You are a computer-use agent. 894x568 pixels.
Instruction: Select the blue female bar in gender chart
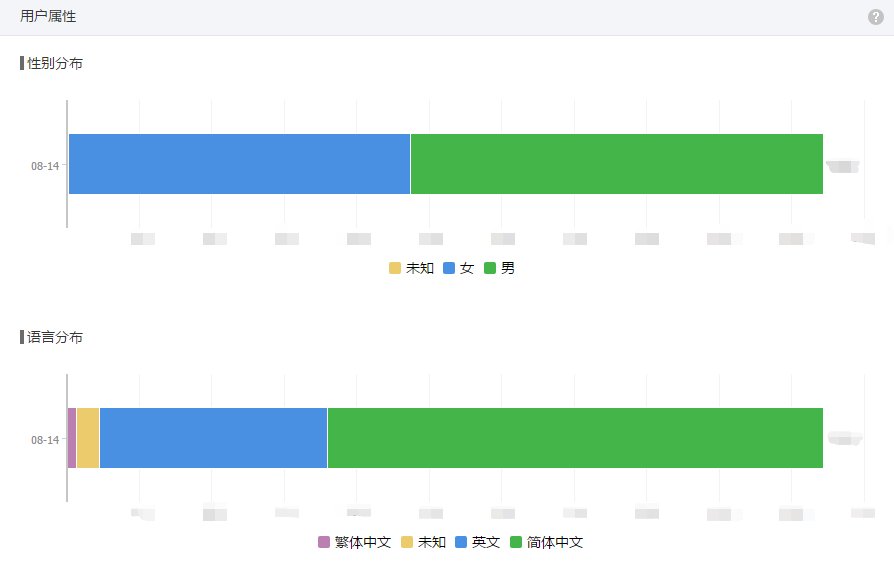tap(239, 164)
